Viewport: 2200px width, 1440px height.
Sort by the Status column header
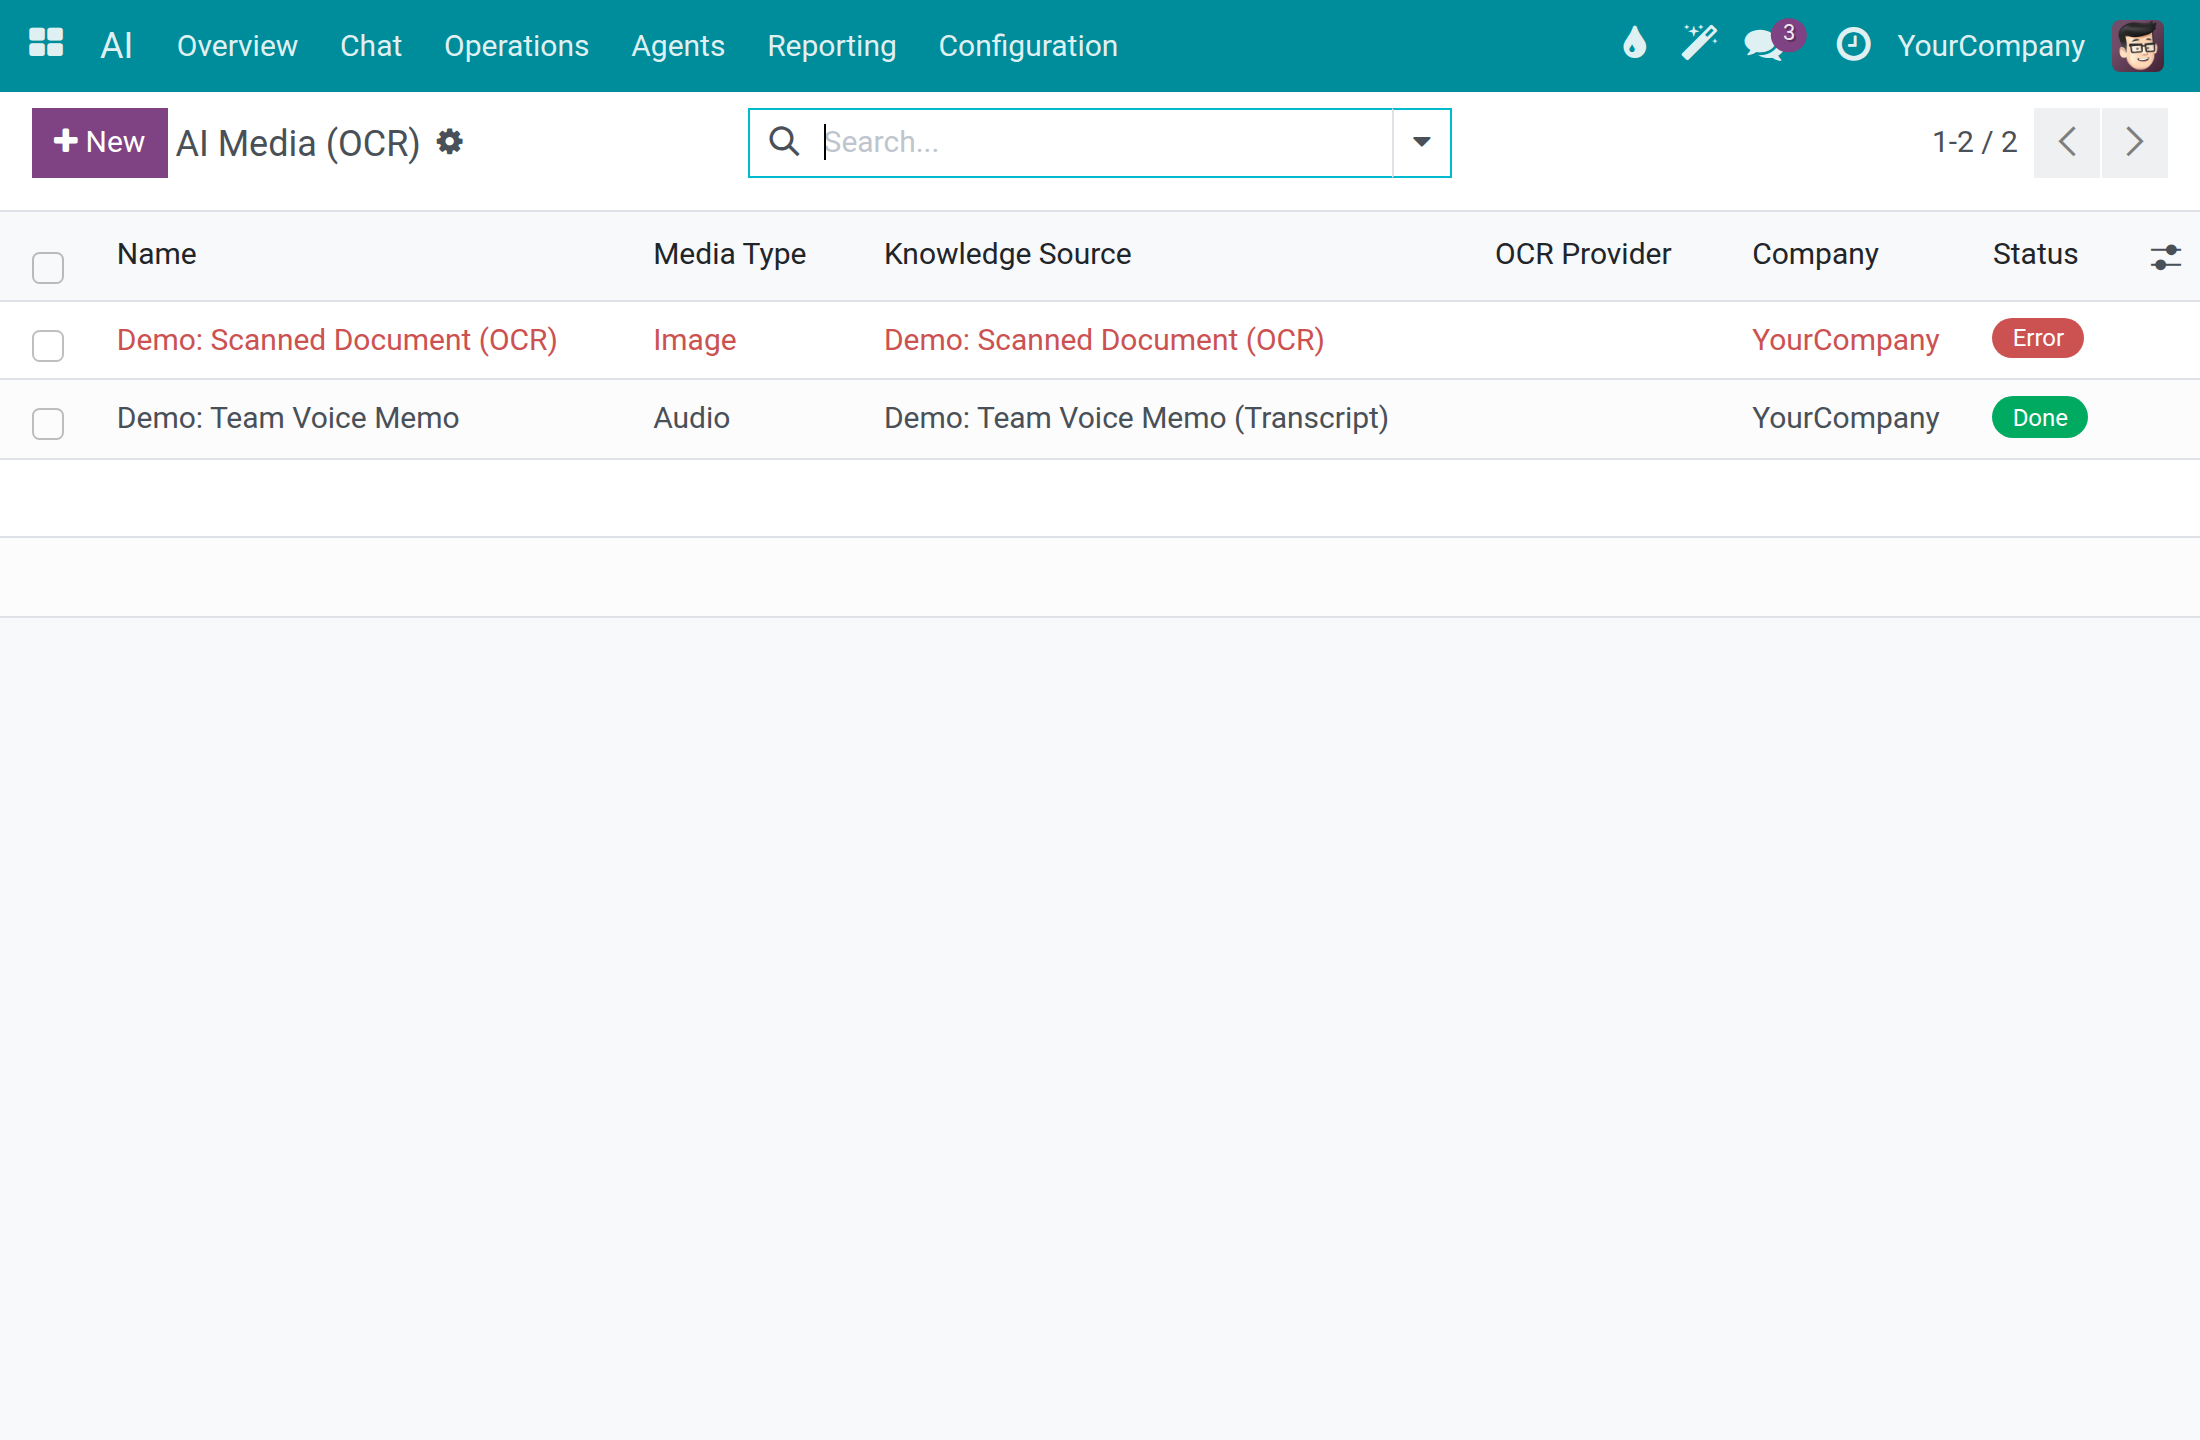click(x=2034, y=254)
